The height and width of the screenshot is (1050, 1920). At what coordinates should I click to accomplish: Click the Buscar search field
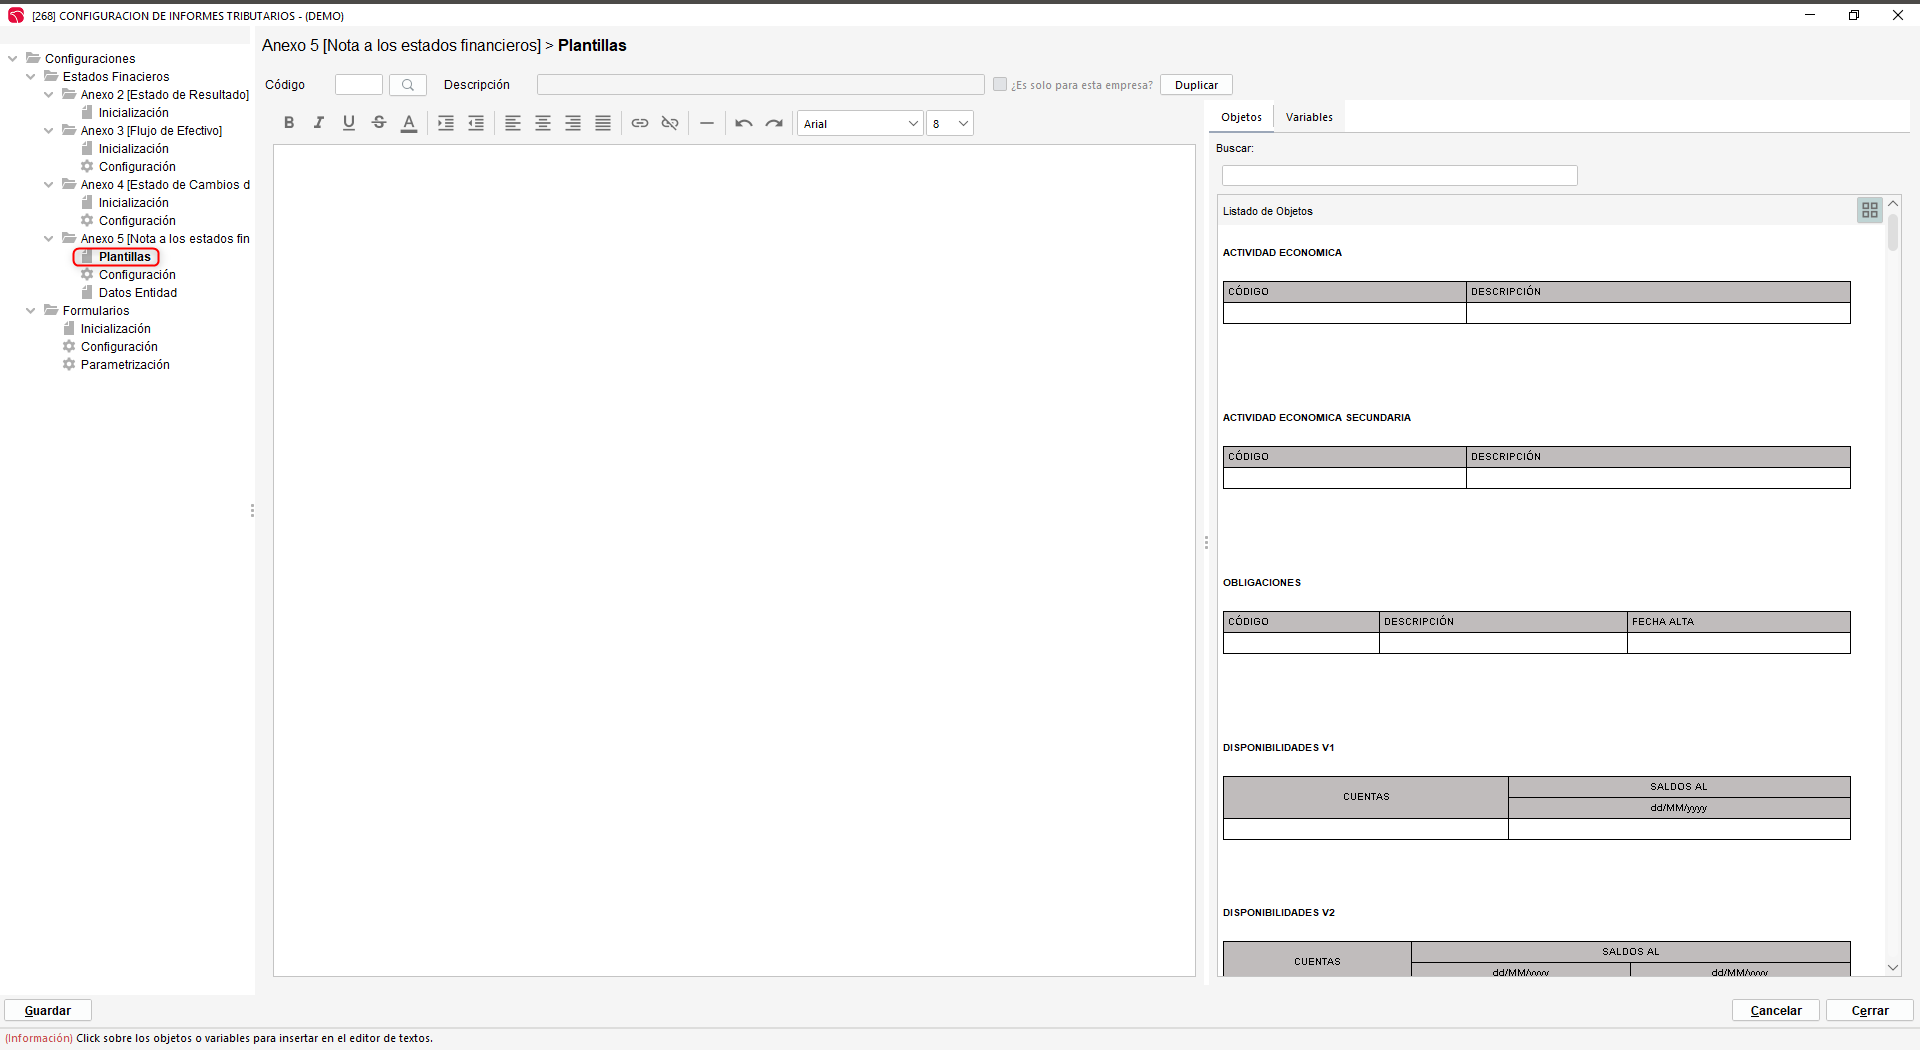[x=1399, y=176]
